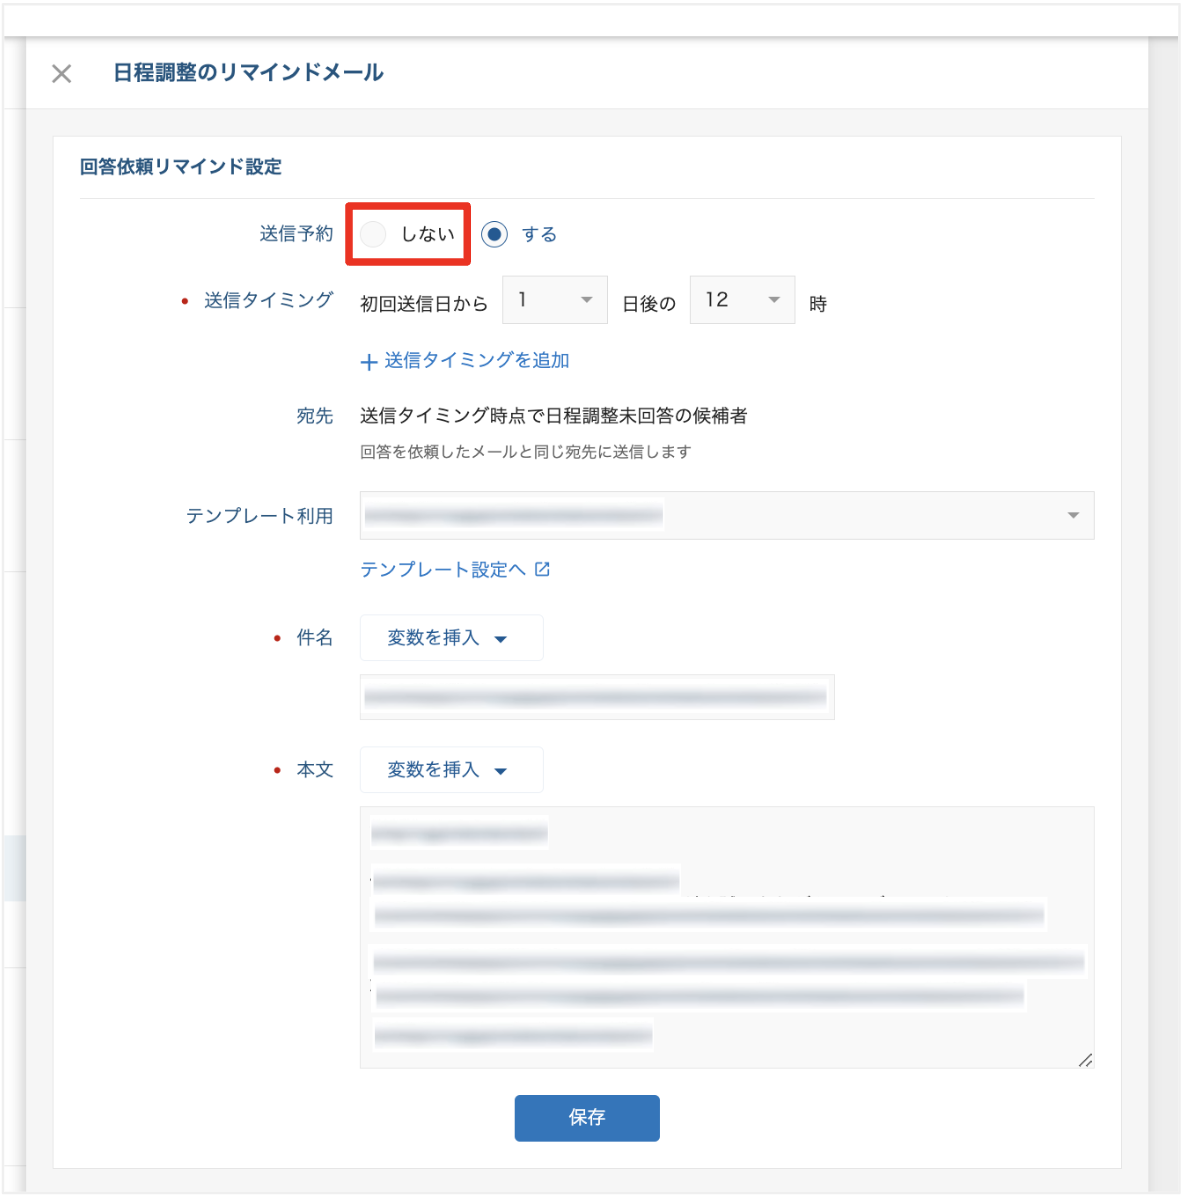Click inside the 本文 body text area
The image size is (1186, 1198).
(x=727, y=938)
